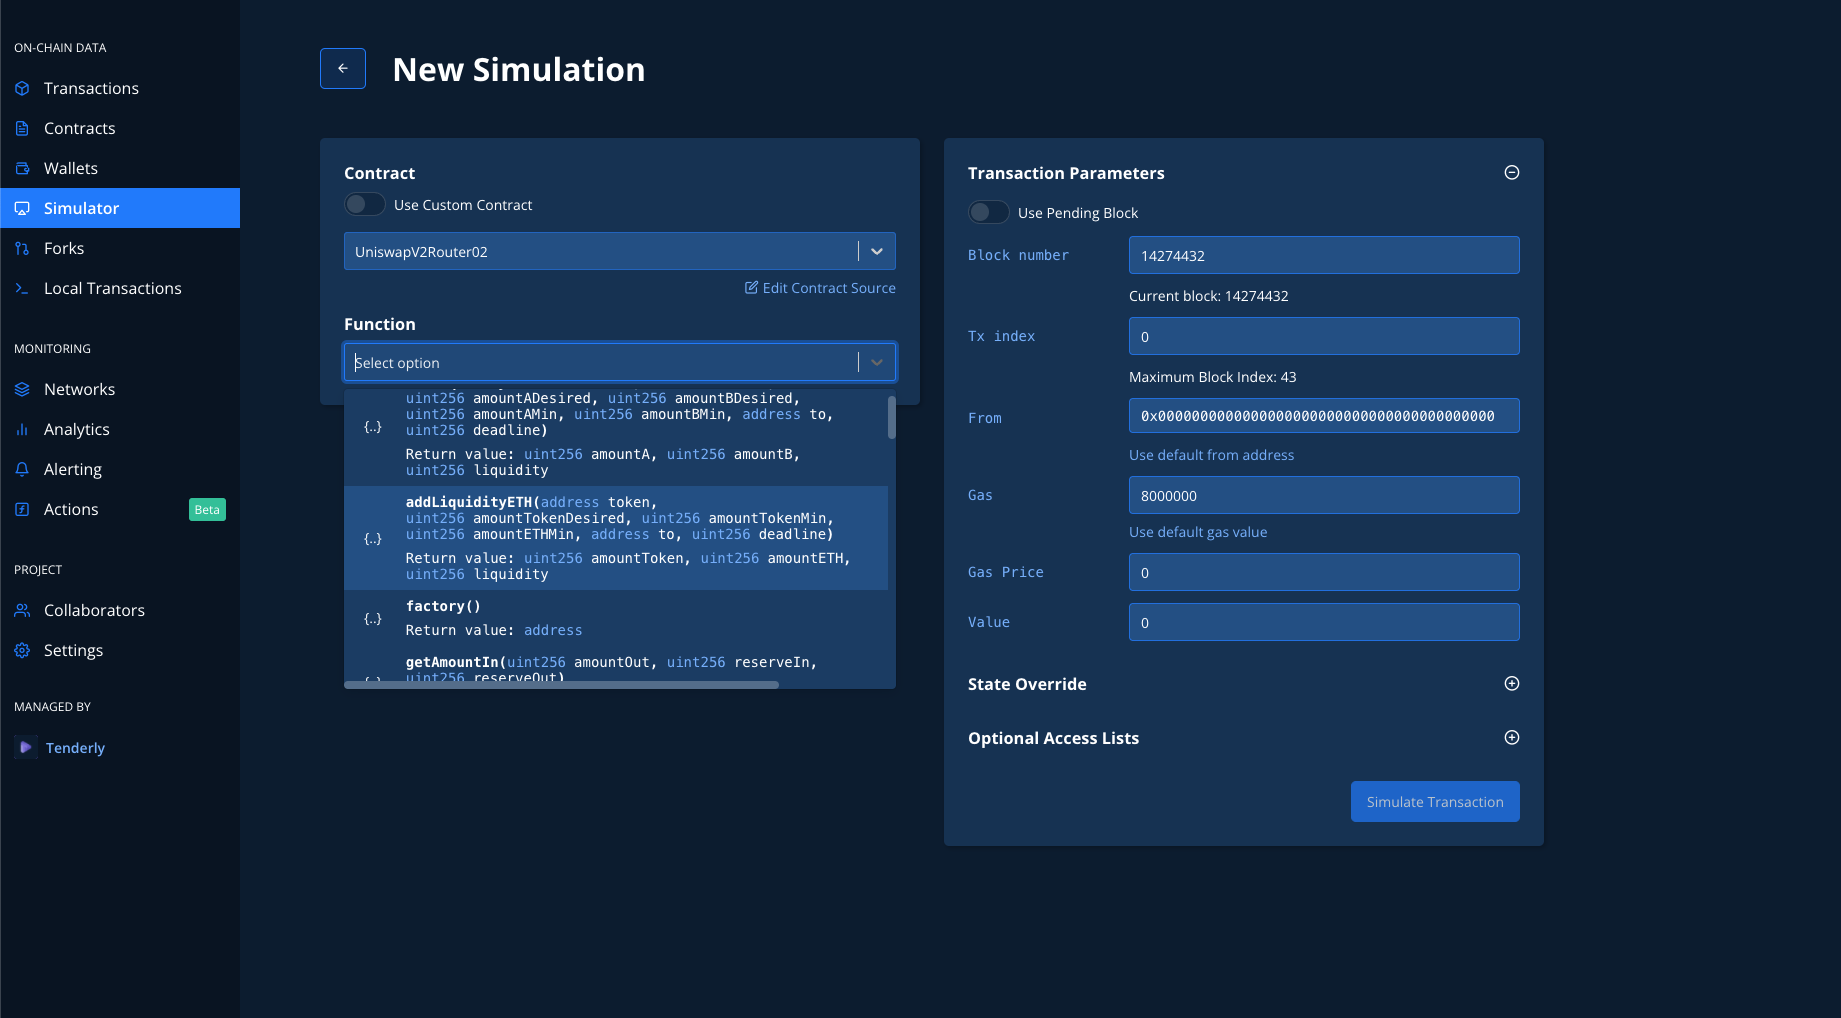
Task: Click the Settings gear icon
Action: pyautogui.click(x=22, y=650)
